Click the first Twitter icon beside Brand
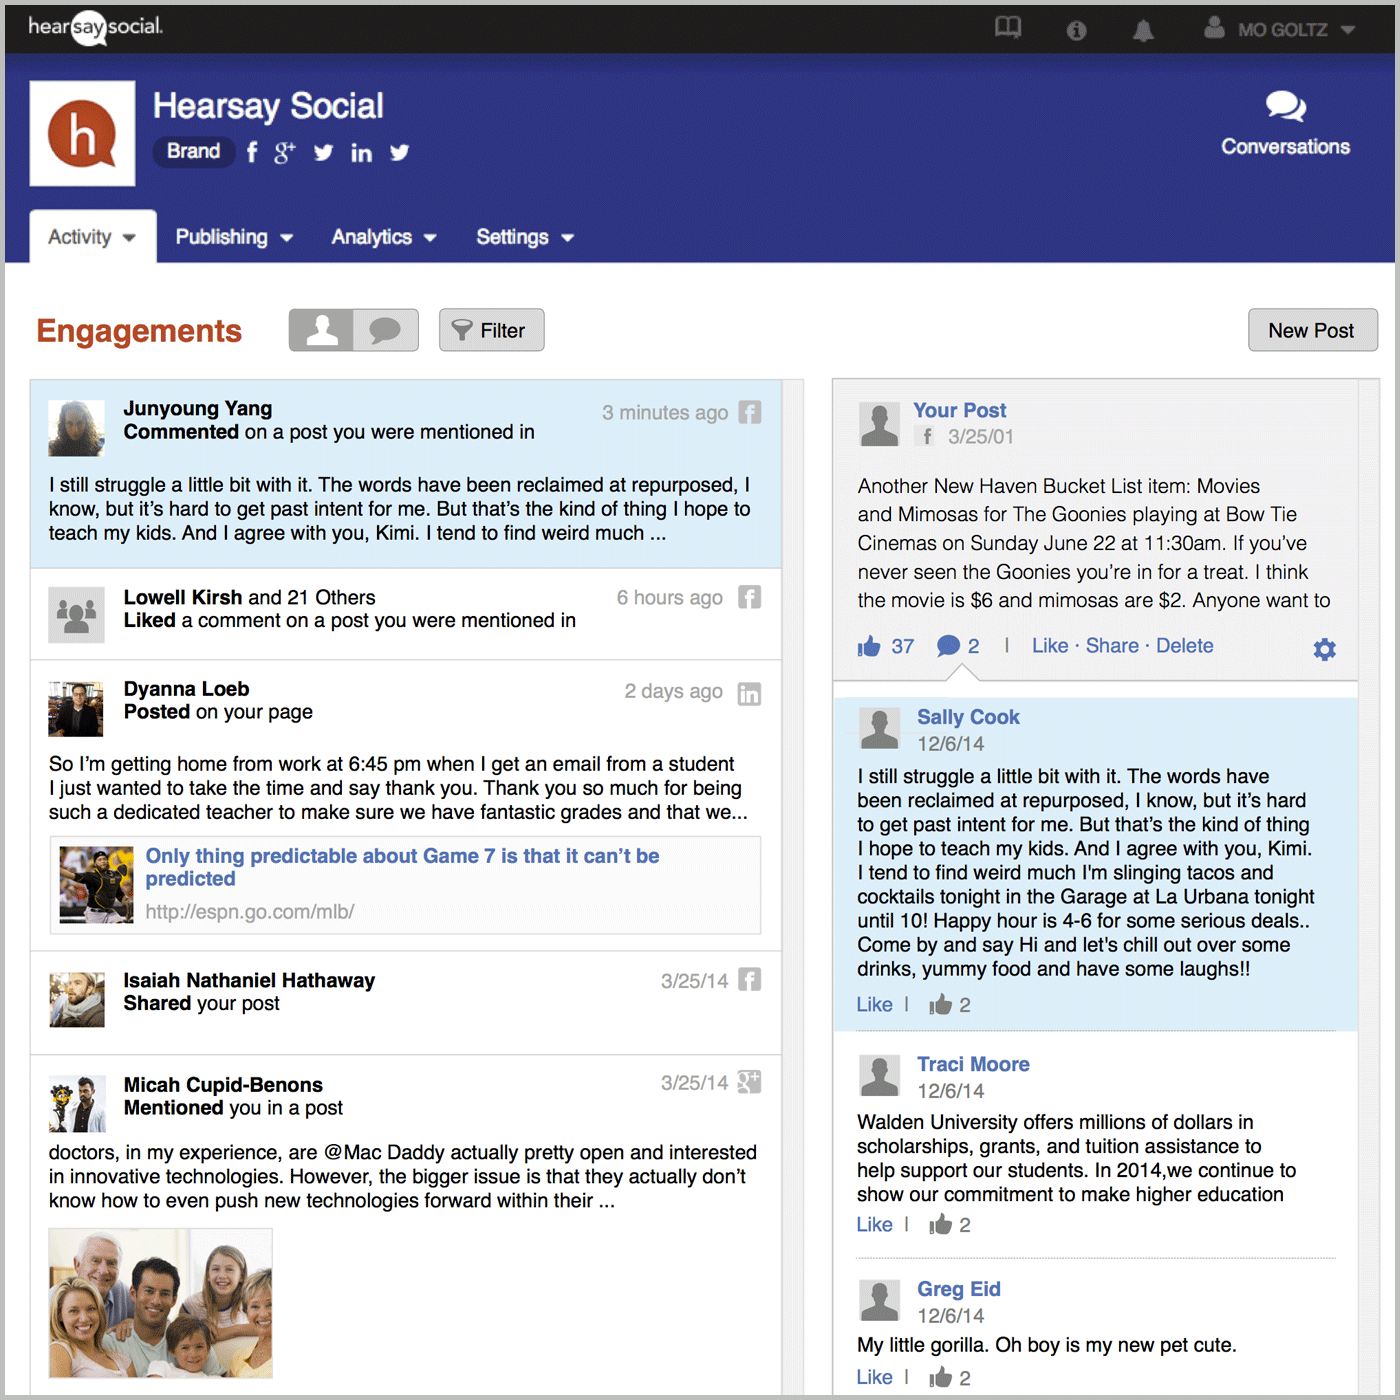Viewport: 1400px width, 1400px height. point(323,152)
